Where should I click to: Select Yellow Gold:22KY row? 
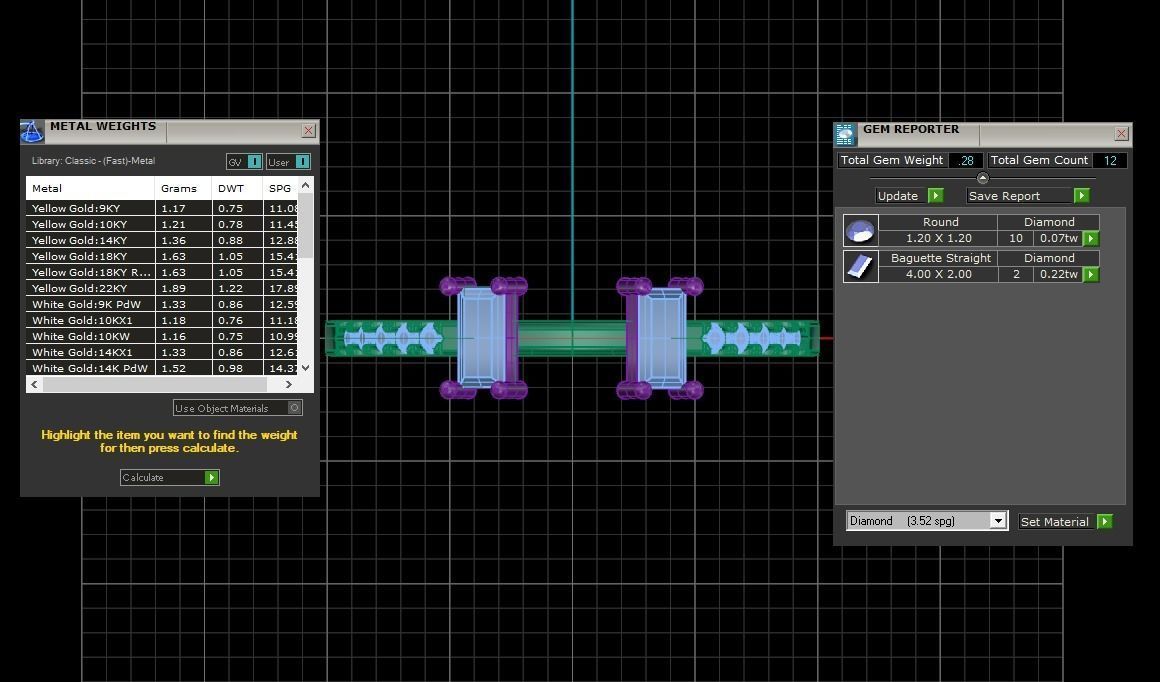point(162,288)
